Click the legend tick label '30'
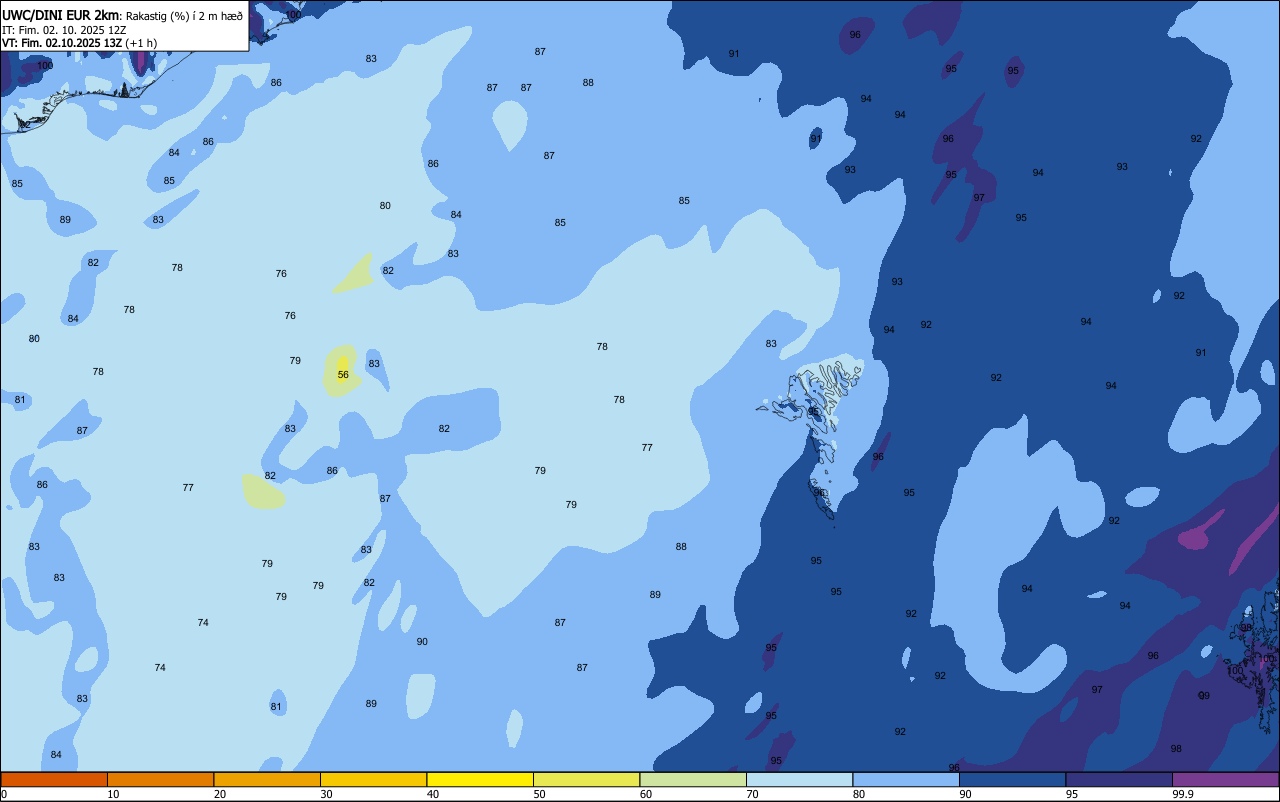1280x802 pixels. 326,794
